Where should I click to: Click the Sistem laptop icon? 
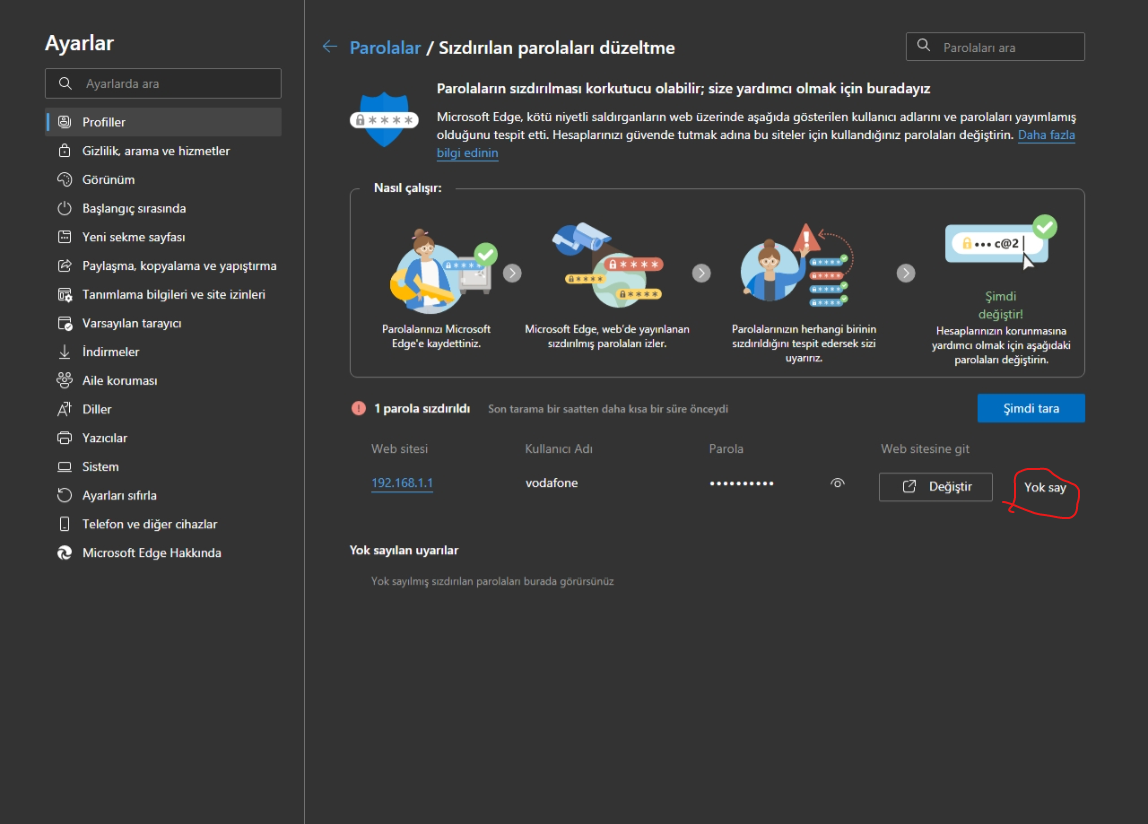[x=64, y=467]
